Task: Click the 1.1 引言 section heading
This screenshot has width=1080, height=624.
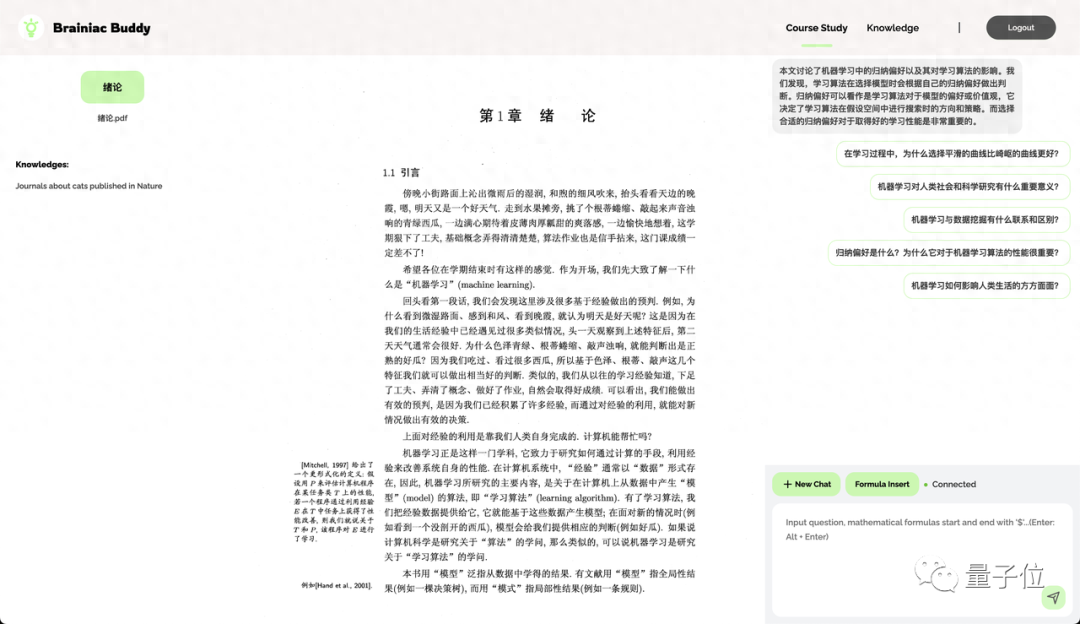Action: [401, 173]
